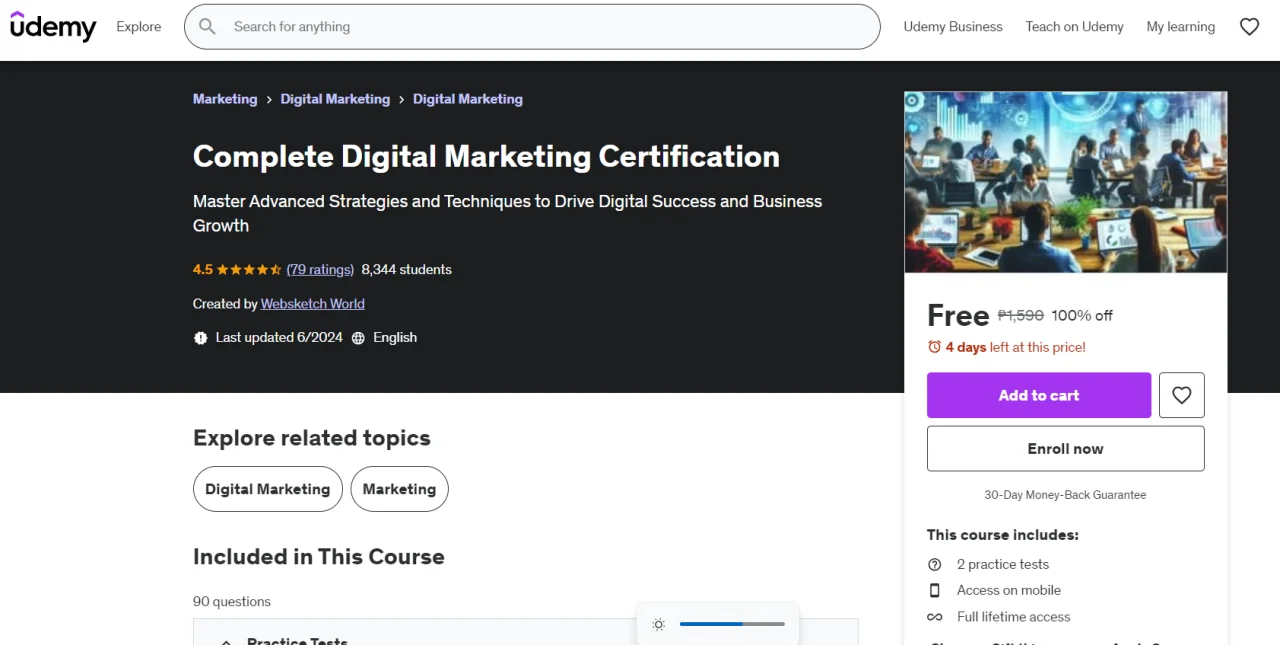Click the brightness sun icon
Screen dimensions: 1280x645
(658, 624)
